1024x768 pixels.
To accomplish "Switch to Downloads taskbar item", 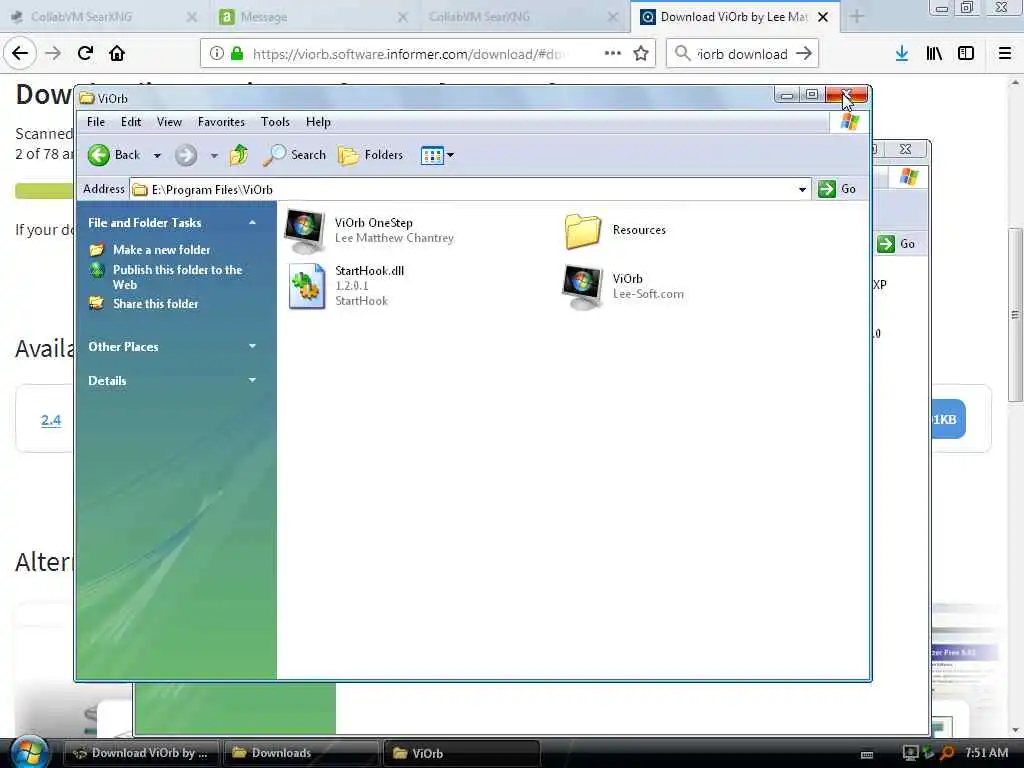I will click(x=301, y=753).
